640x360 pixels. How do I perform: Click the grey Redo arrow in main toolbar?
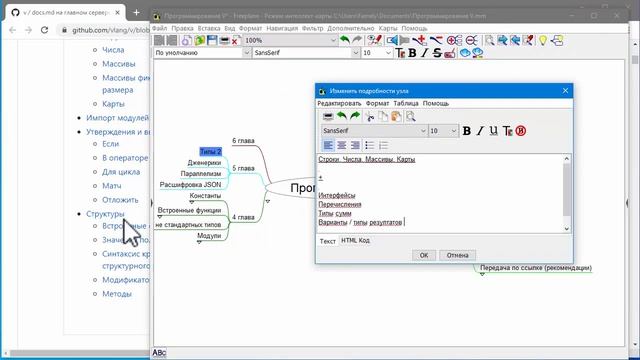pyautogui.click(x=357, y=40)
